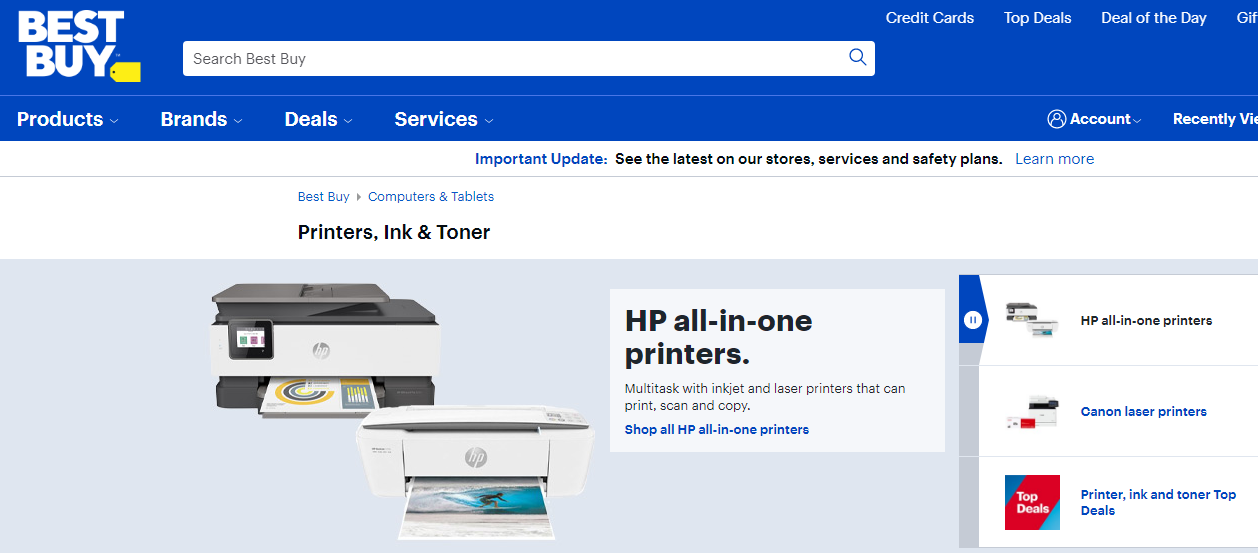The height and width of the screenshot is (553, 1258).
Task: Click the search magnifier icon
Action: pos(857,57)
